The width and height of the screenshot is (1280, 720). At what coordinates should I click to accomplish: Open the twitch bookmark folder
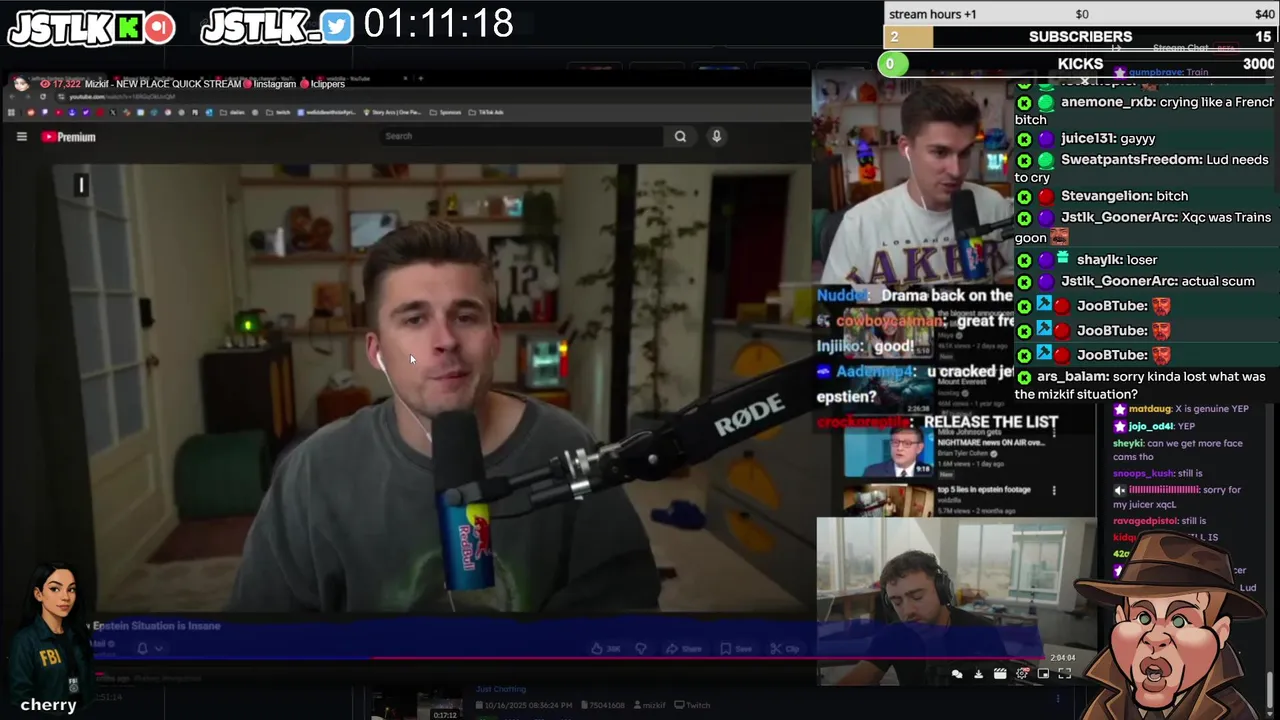tap(279, 112)
